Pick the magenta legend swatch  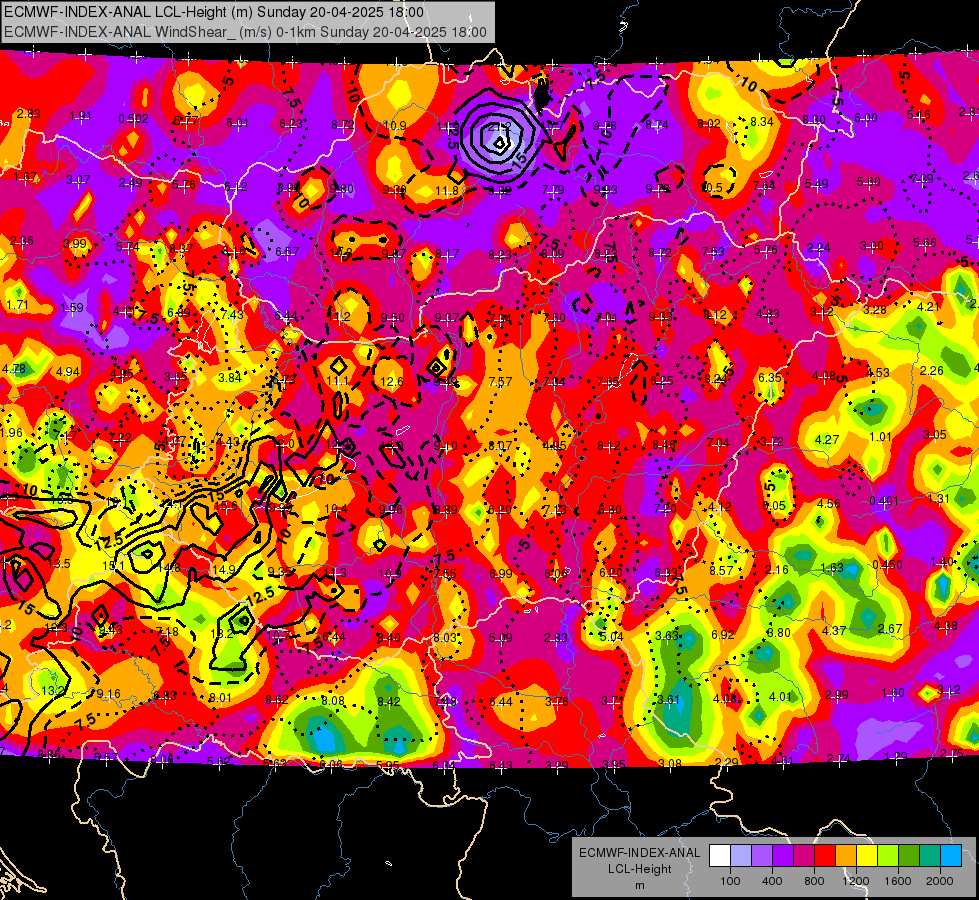click(x=804, y=856)
